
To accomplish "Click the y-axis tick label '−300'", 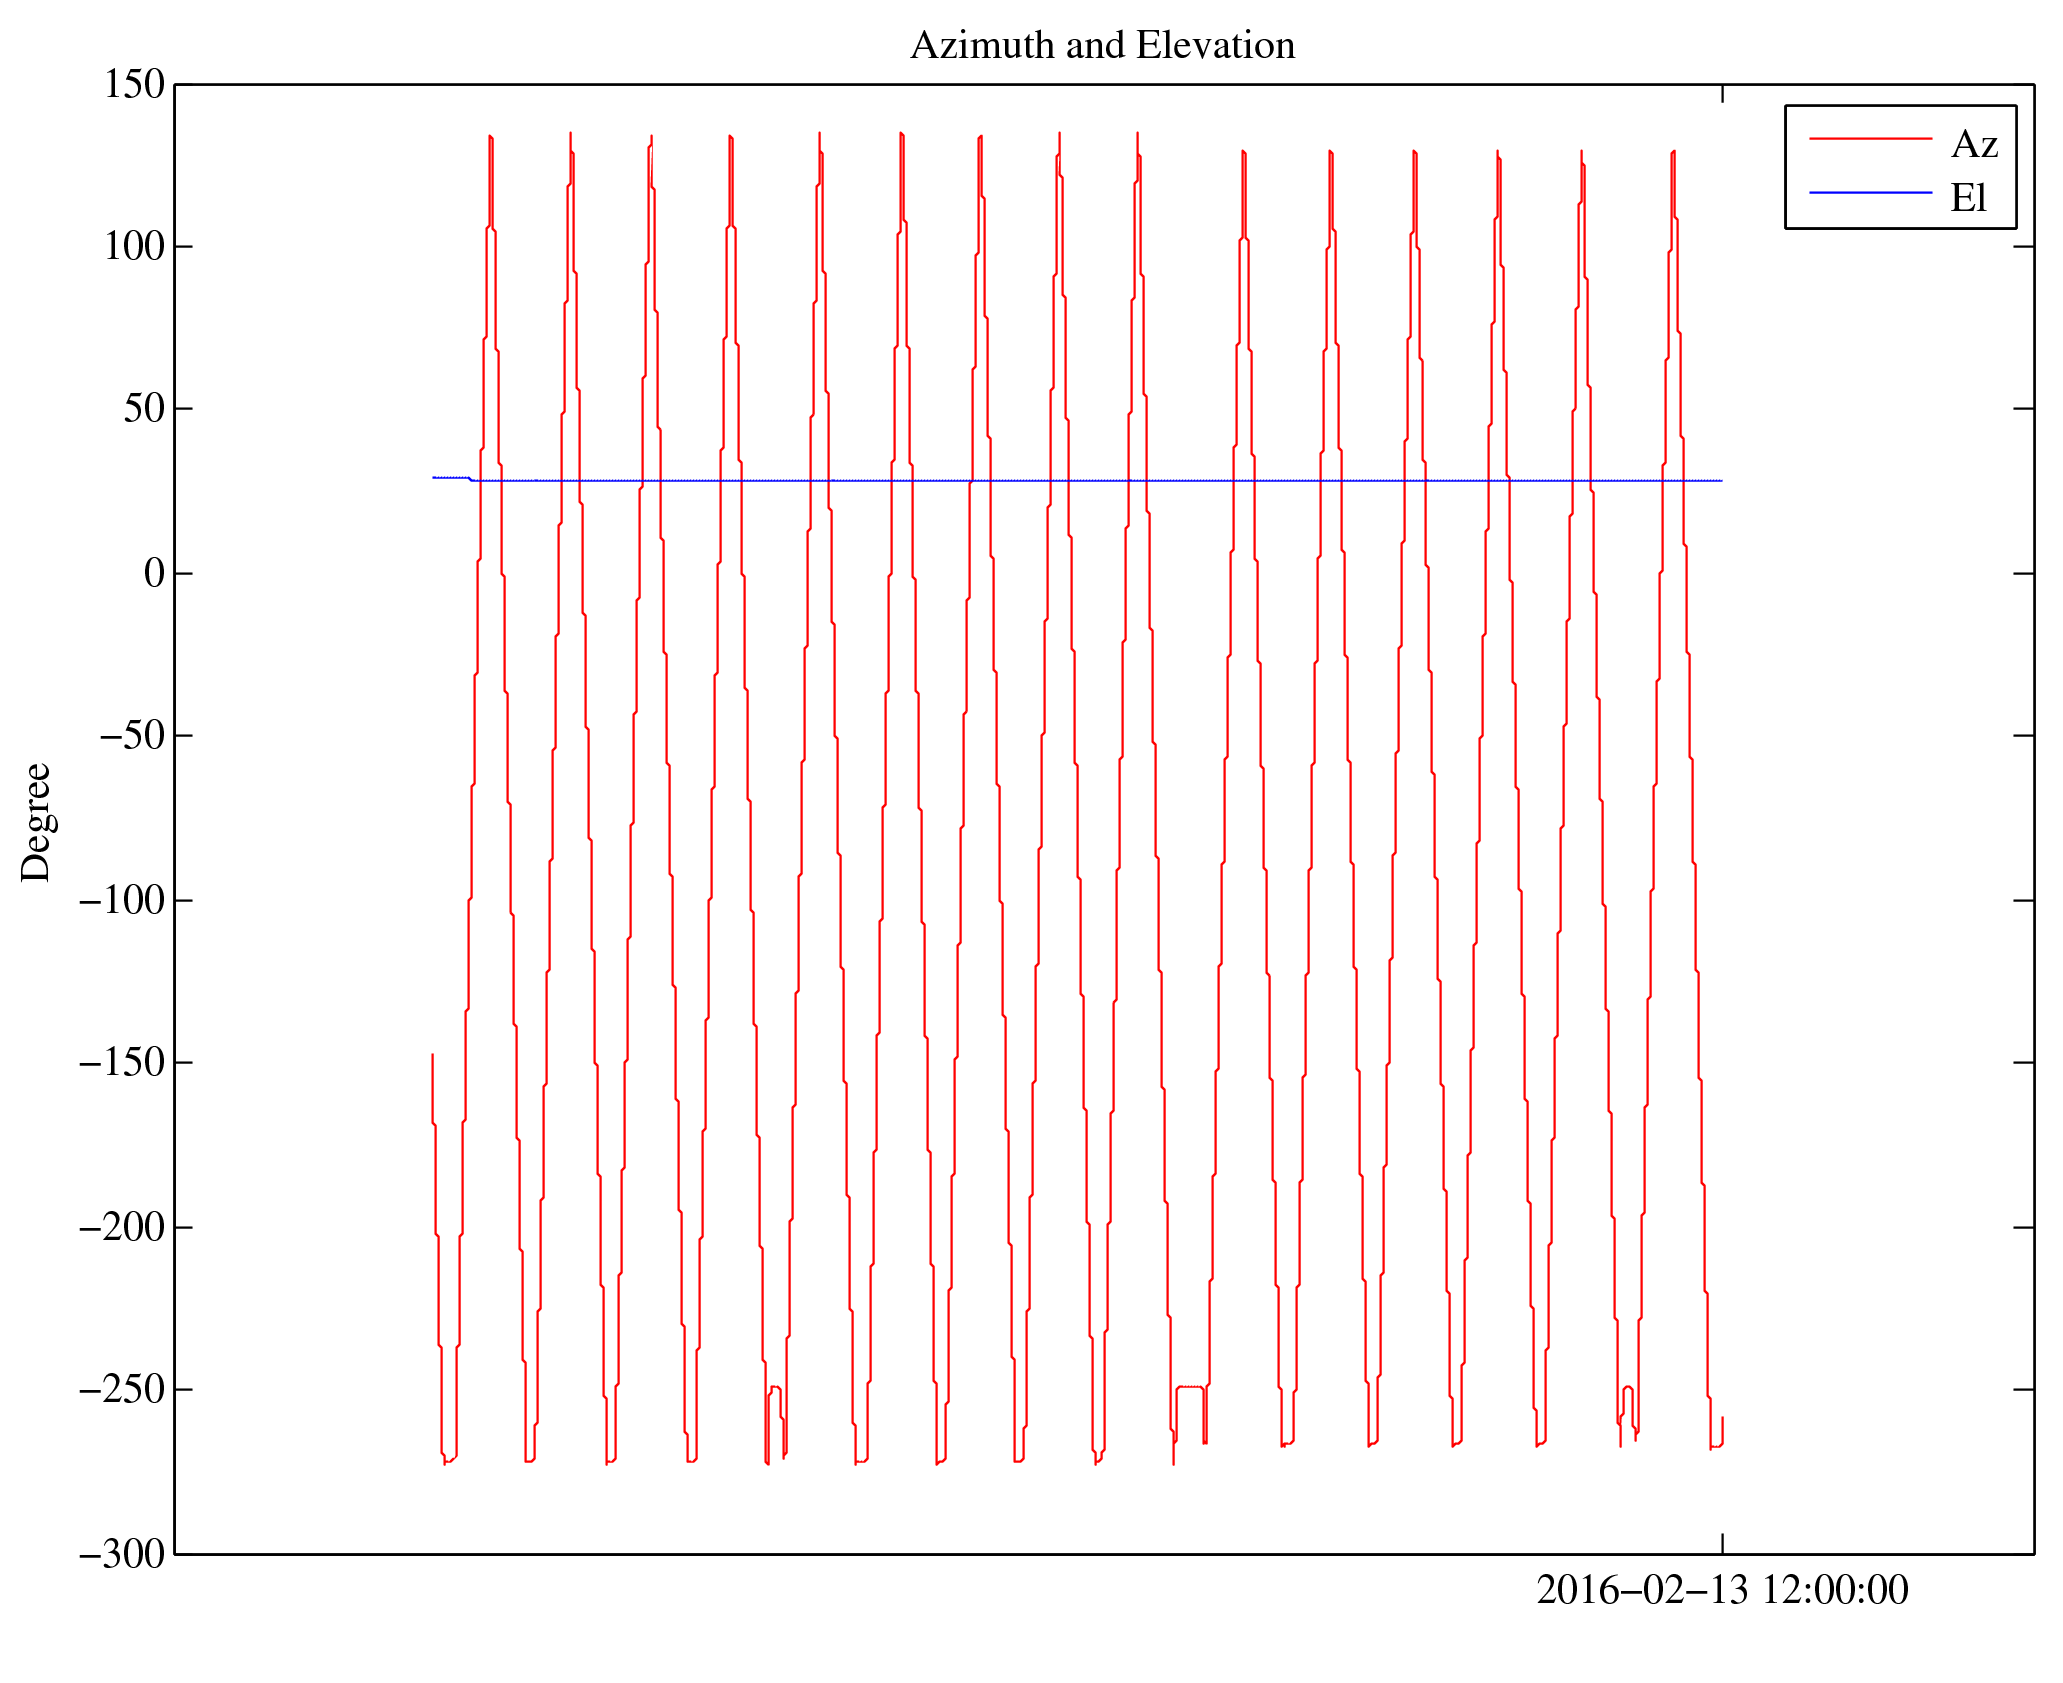I will coord(121,1554).
